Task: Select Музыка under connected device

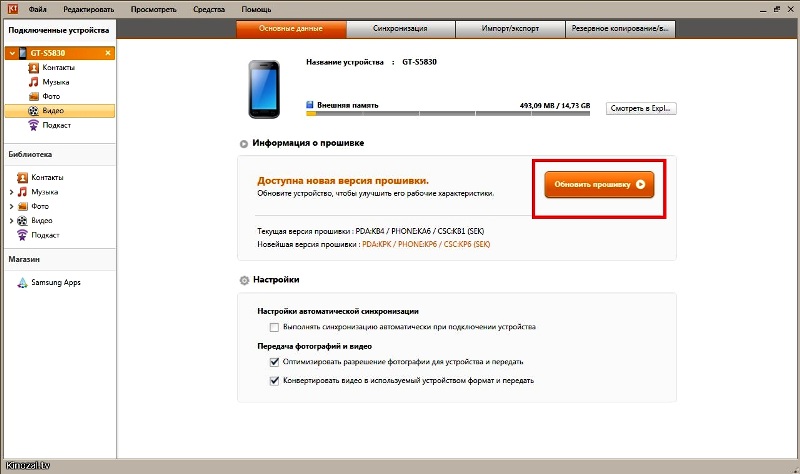Action: click(48, 82)
